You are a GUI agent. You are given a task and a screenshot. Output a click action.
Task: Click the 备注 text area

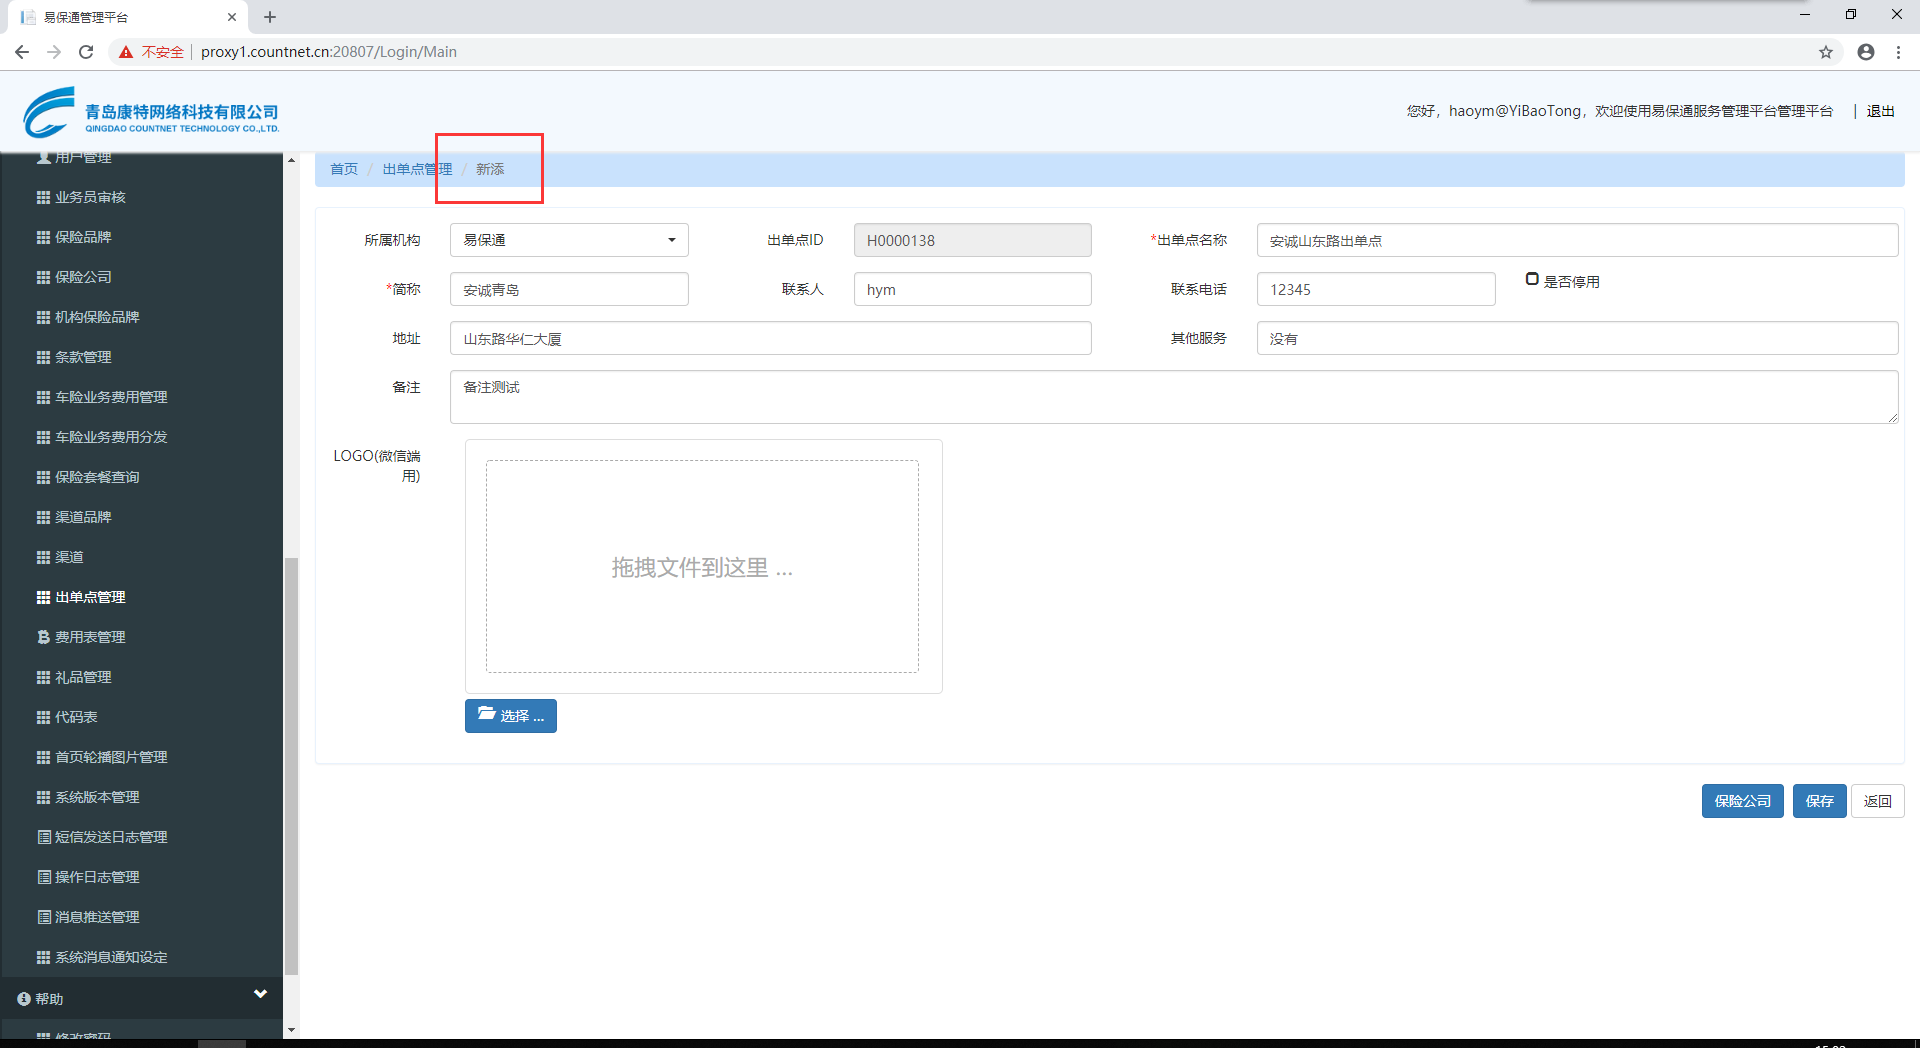1174,397
